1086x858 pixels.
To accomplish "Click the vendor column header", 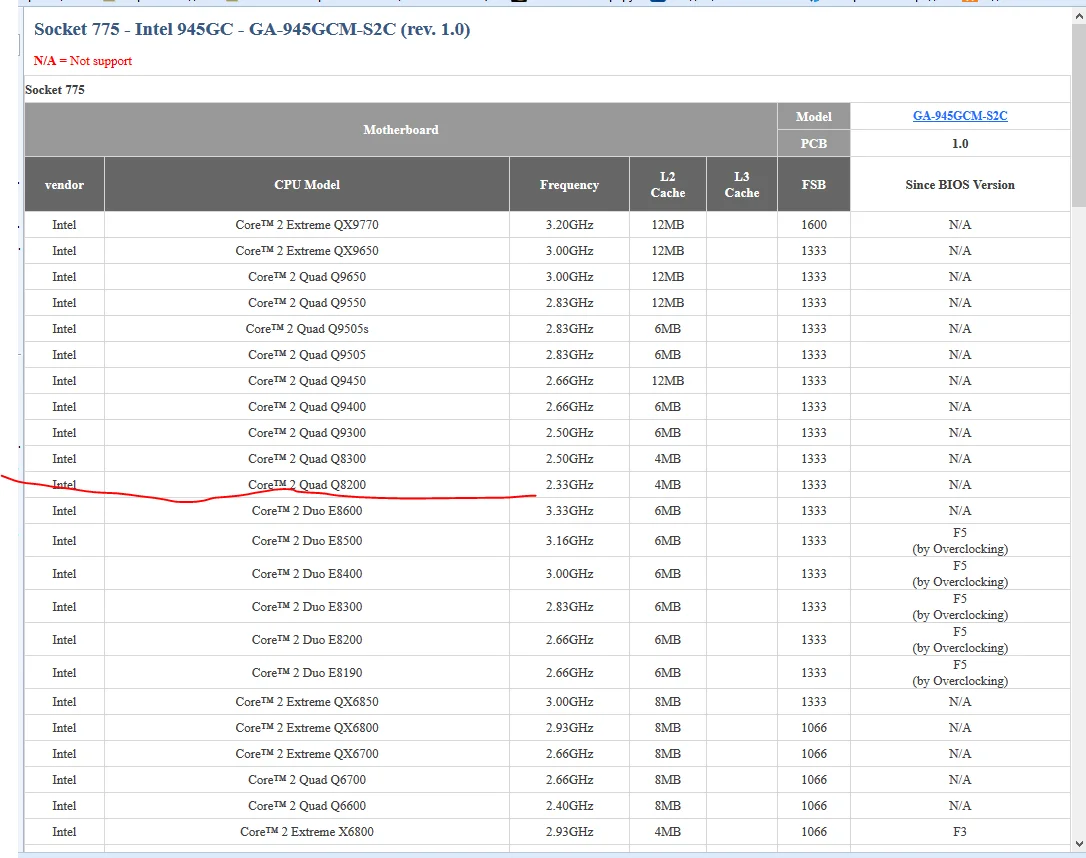I will [x=64, y=185].
